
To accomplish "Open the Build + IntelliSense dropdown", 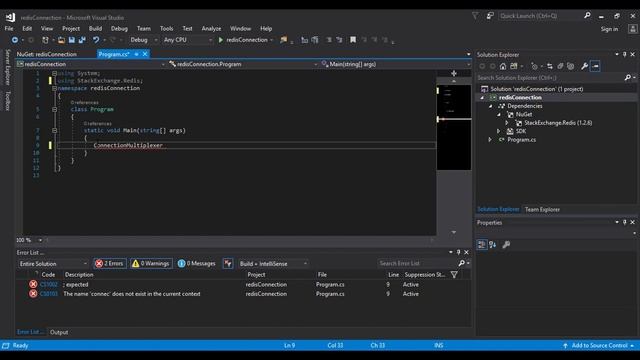I will 273,264.
